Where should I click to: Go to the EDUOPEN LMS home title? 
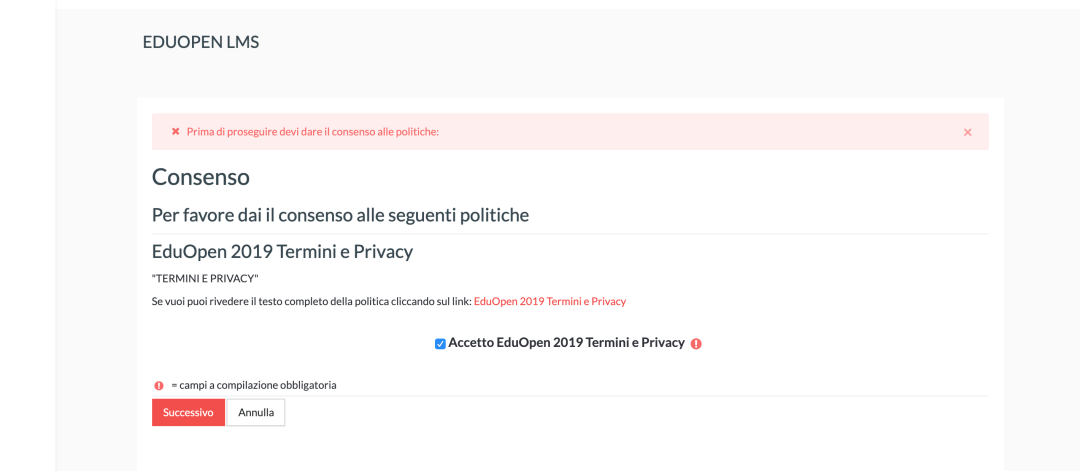click(x=201, y=42)
